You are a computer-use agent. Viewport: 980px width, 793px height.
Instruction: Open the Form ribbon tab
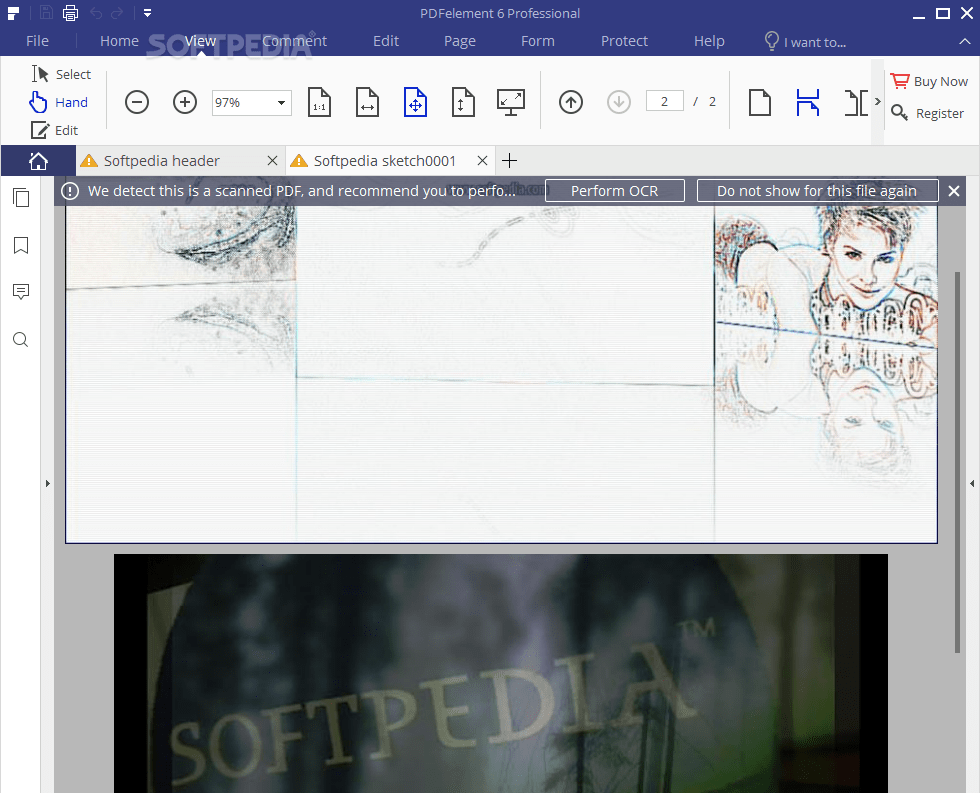(x=538, y=41)
